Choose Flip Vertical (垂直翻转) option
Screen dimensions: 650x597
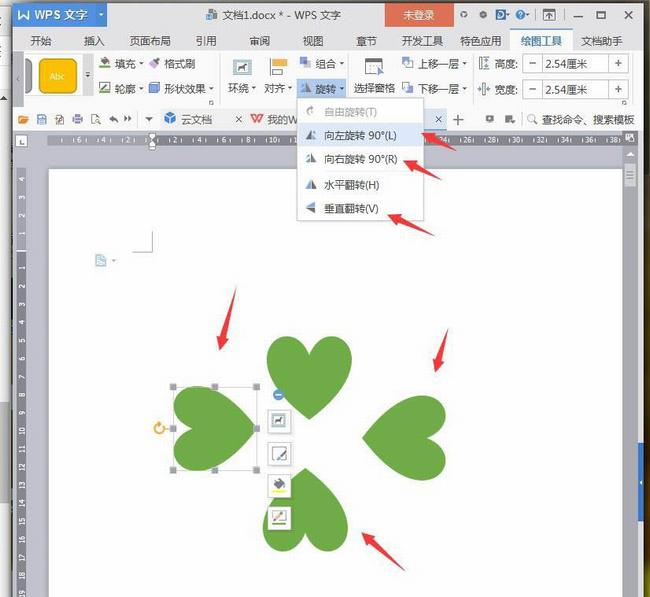point(350,208)
